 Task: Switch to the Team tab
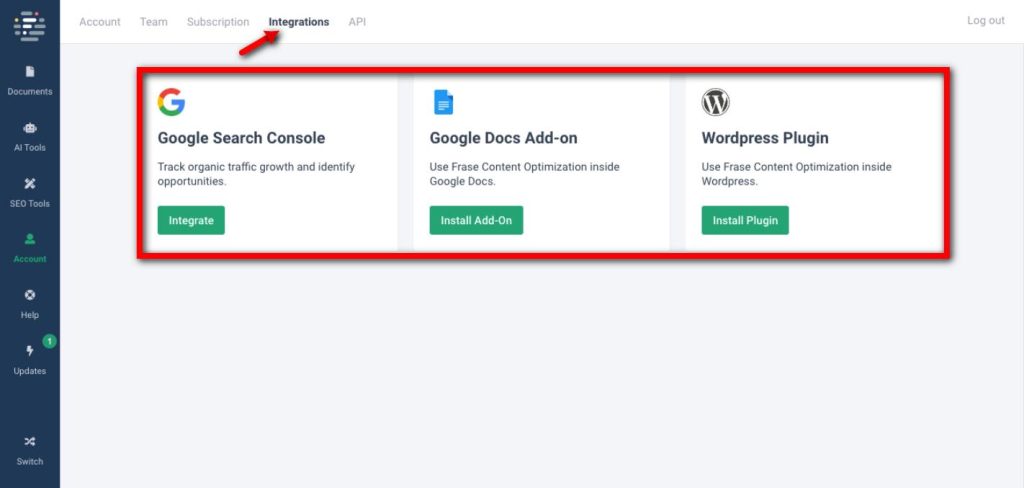[153, 22]
